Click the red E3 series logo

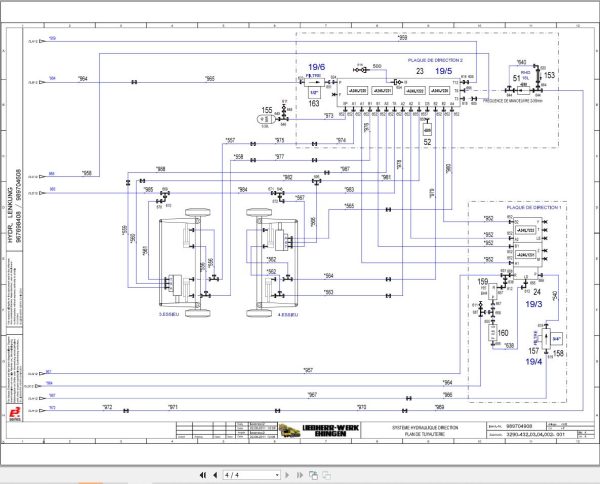[15, 414]
